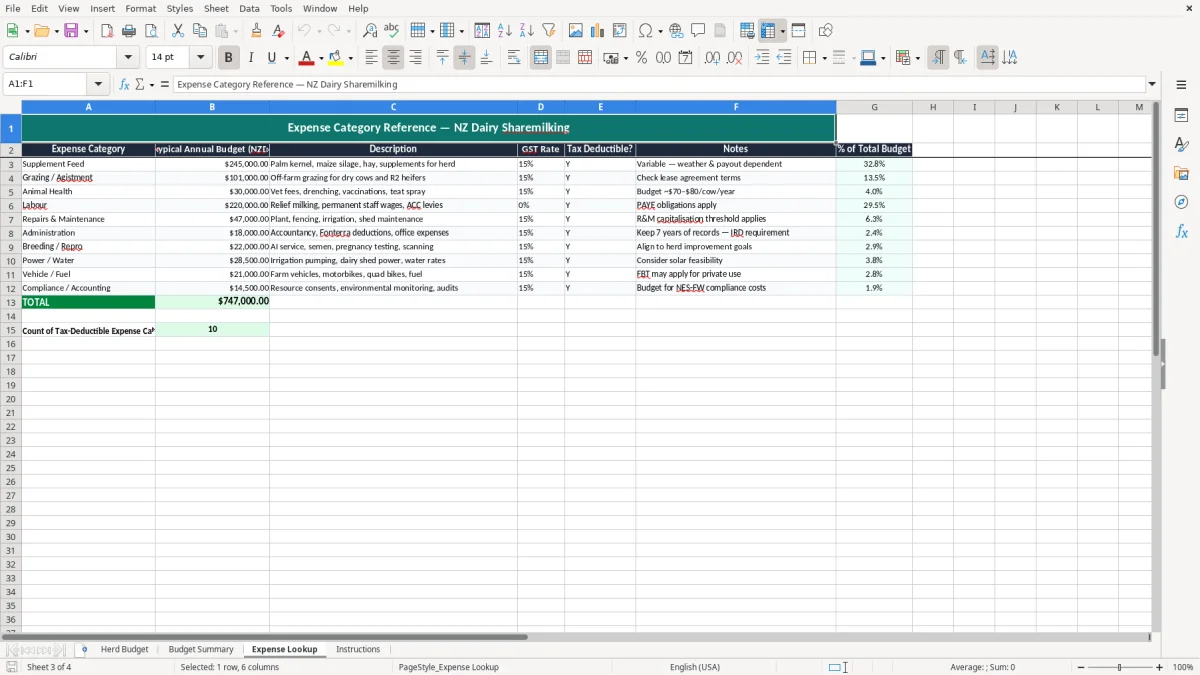Sort the selection ascending
Image resolution: width=1200 pixels, height=675 pixels.
coord(505,31)
